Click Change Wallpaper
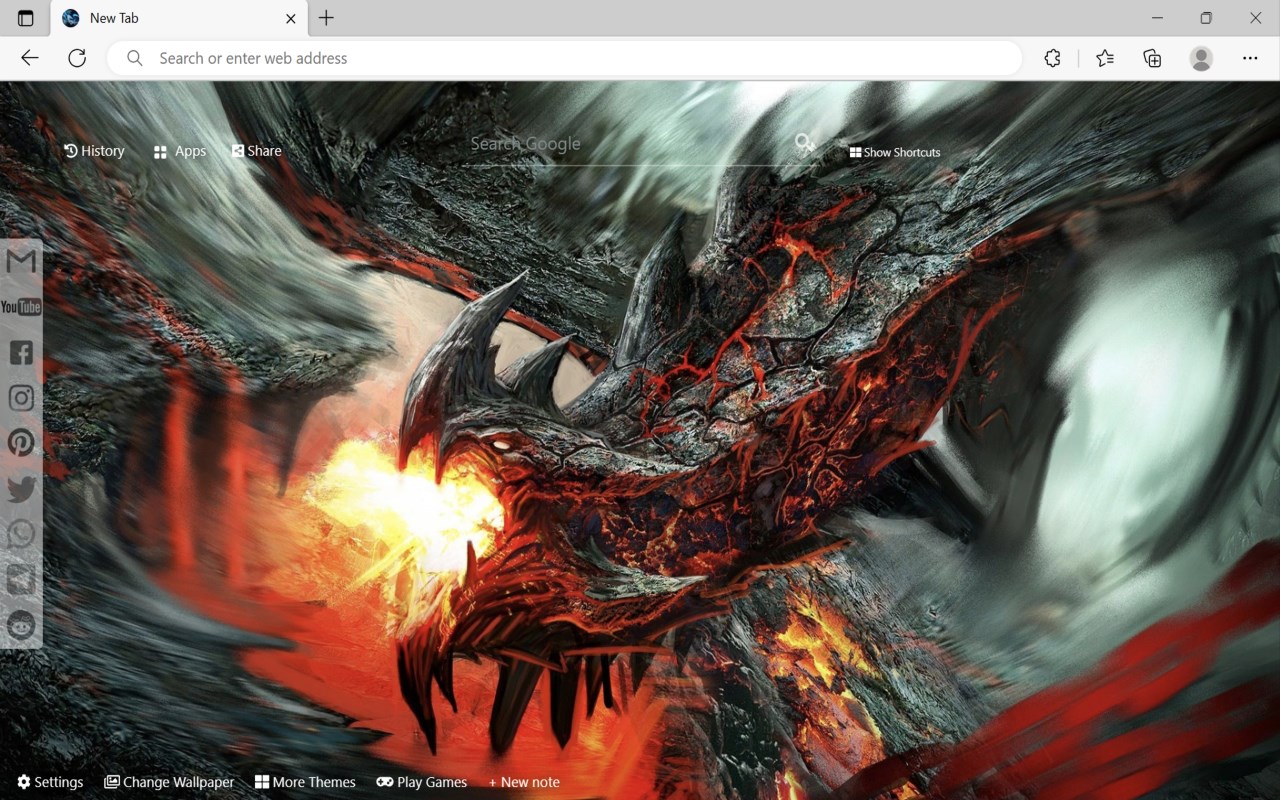This screenshot has width=1280, height=800. 169,782
